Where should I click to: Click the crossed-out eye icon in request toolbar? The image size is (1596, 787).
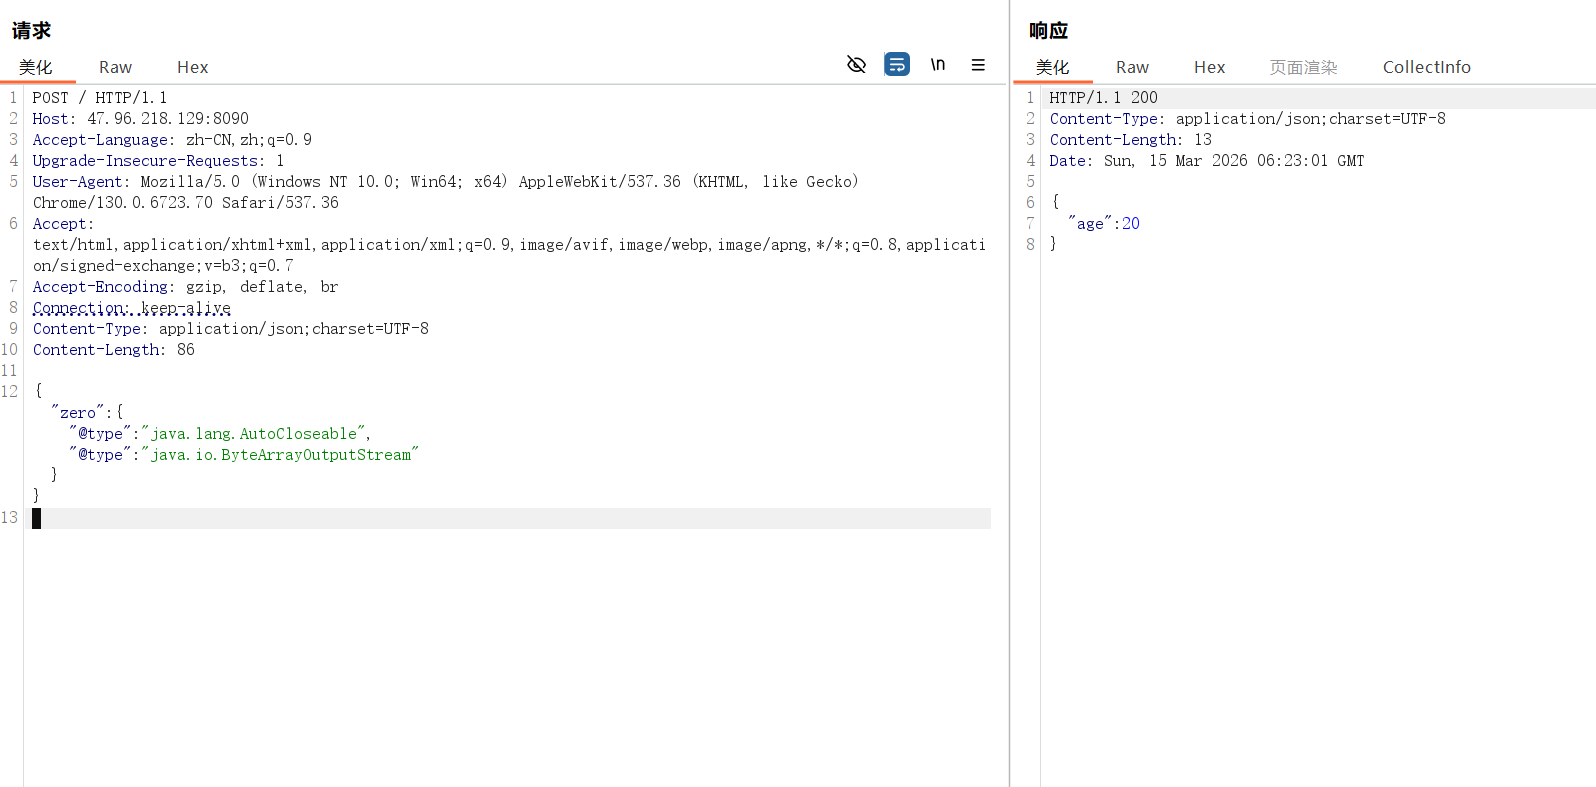(x=856, y=65)
